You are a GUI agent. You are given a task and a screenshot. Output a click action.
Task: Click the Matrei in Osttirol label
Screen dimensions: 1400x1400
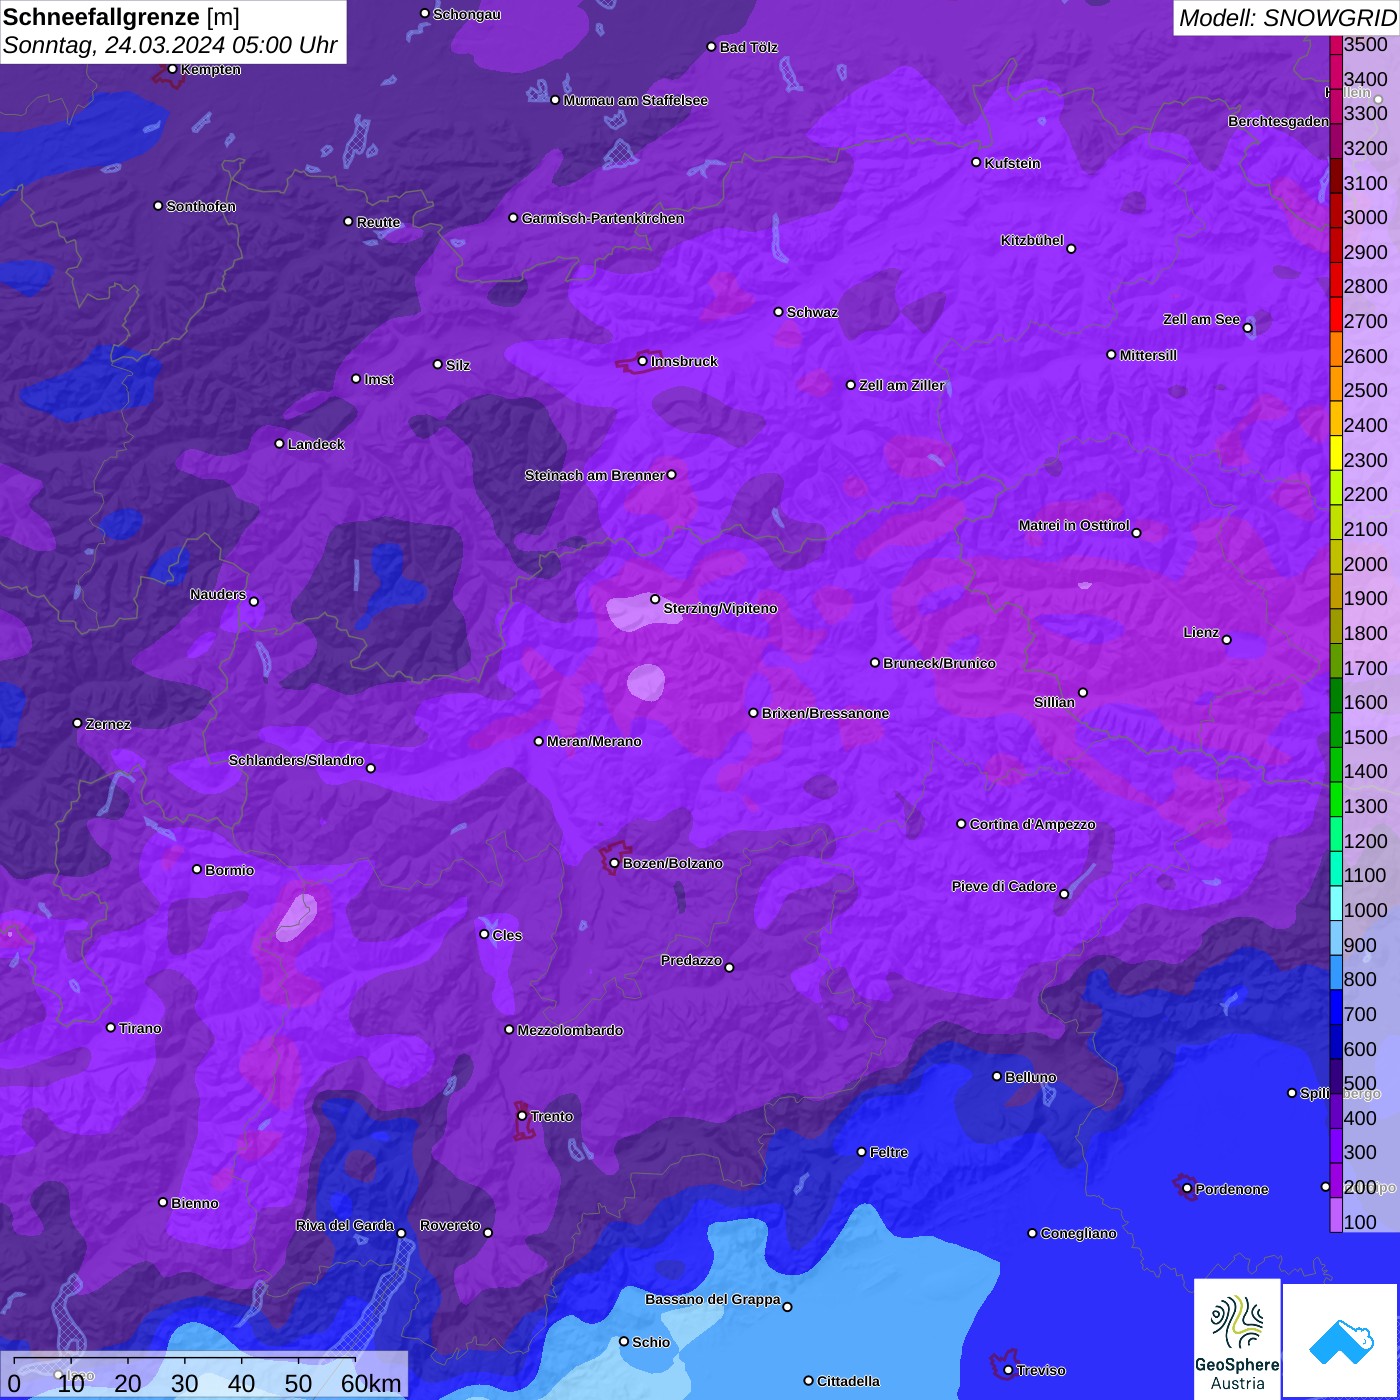click(1074, 525)
